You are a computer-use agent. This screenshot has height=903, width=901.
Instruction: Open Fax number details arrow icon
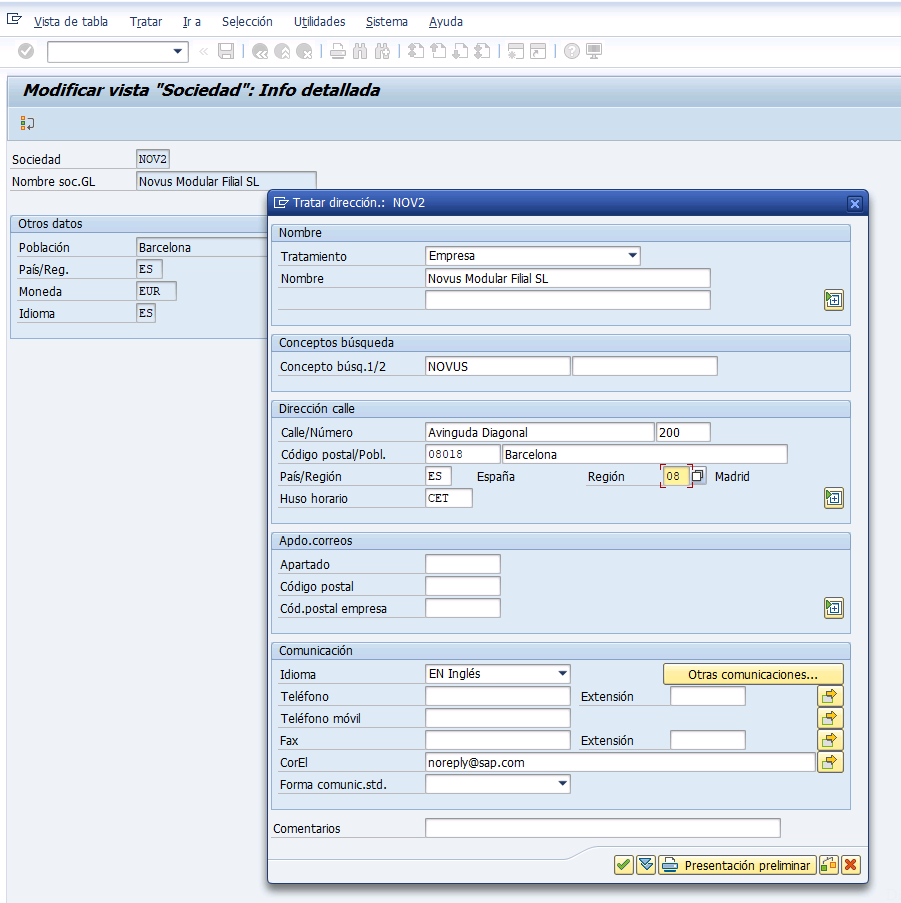[830, 740]
